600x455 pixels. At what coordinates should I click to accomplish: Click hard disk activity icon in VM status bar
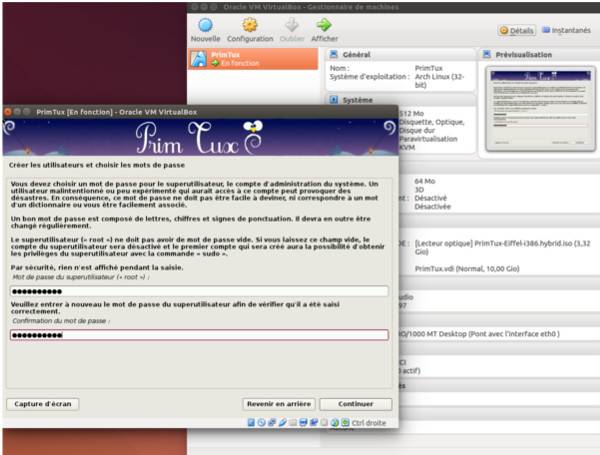point(251,422)
